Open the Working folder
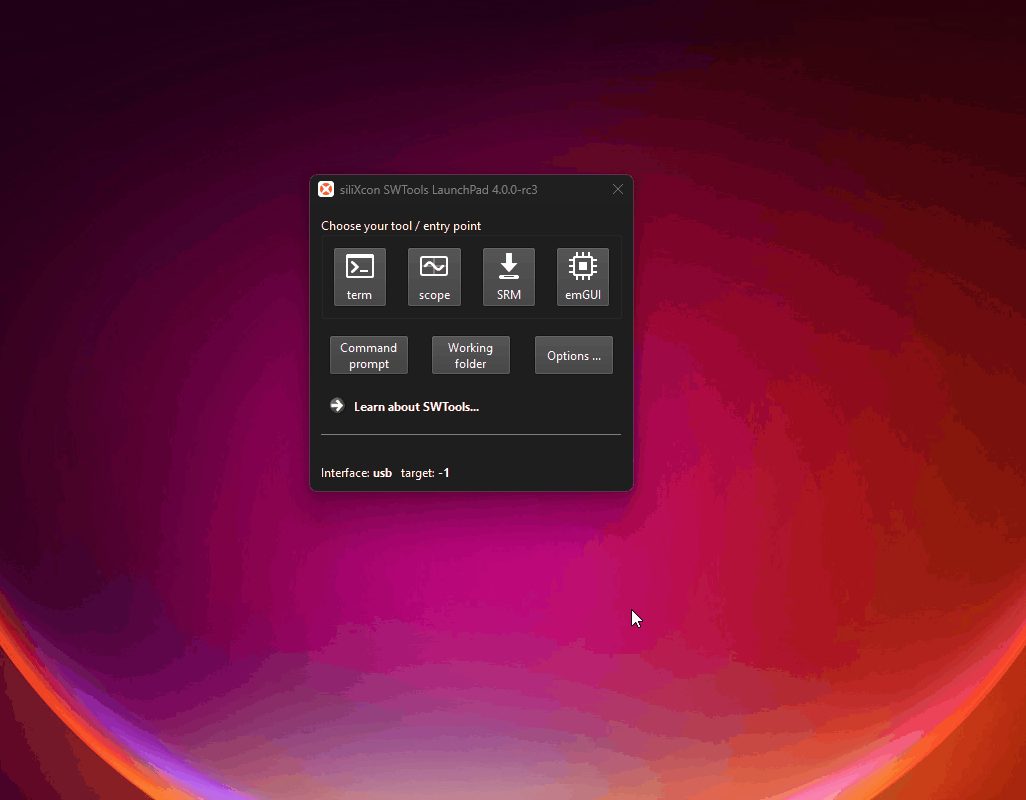Screen dimensions: 1026x800 pos(470,355)
